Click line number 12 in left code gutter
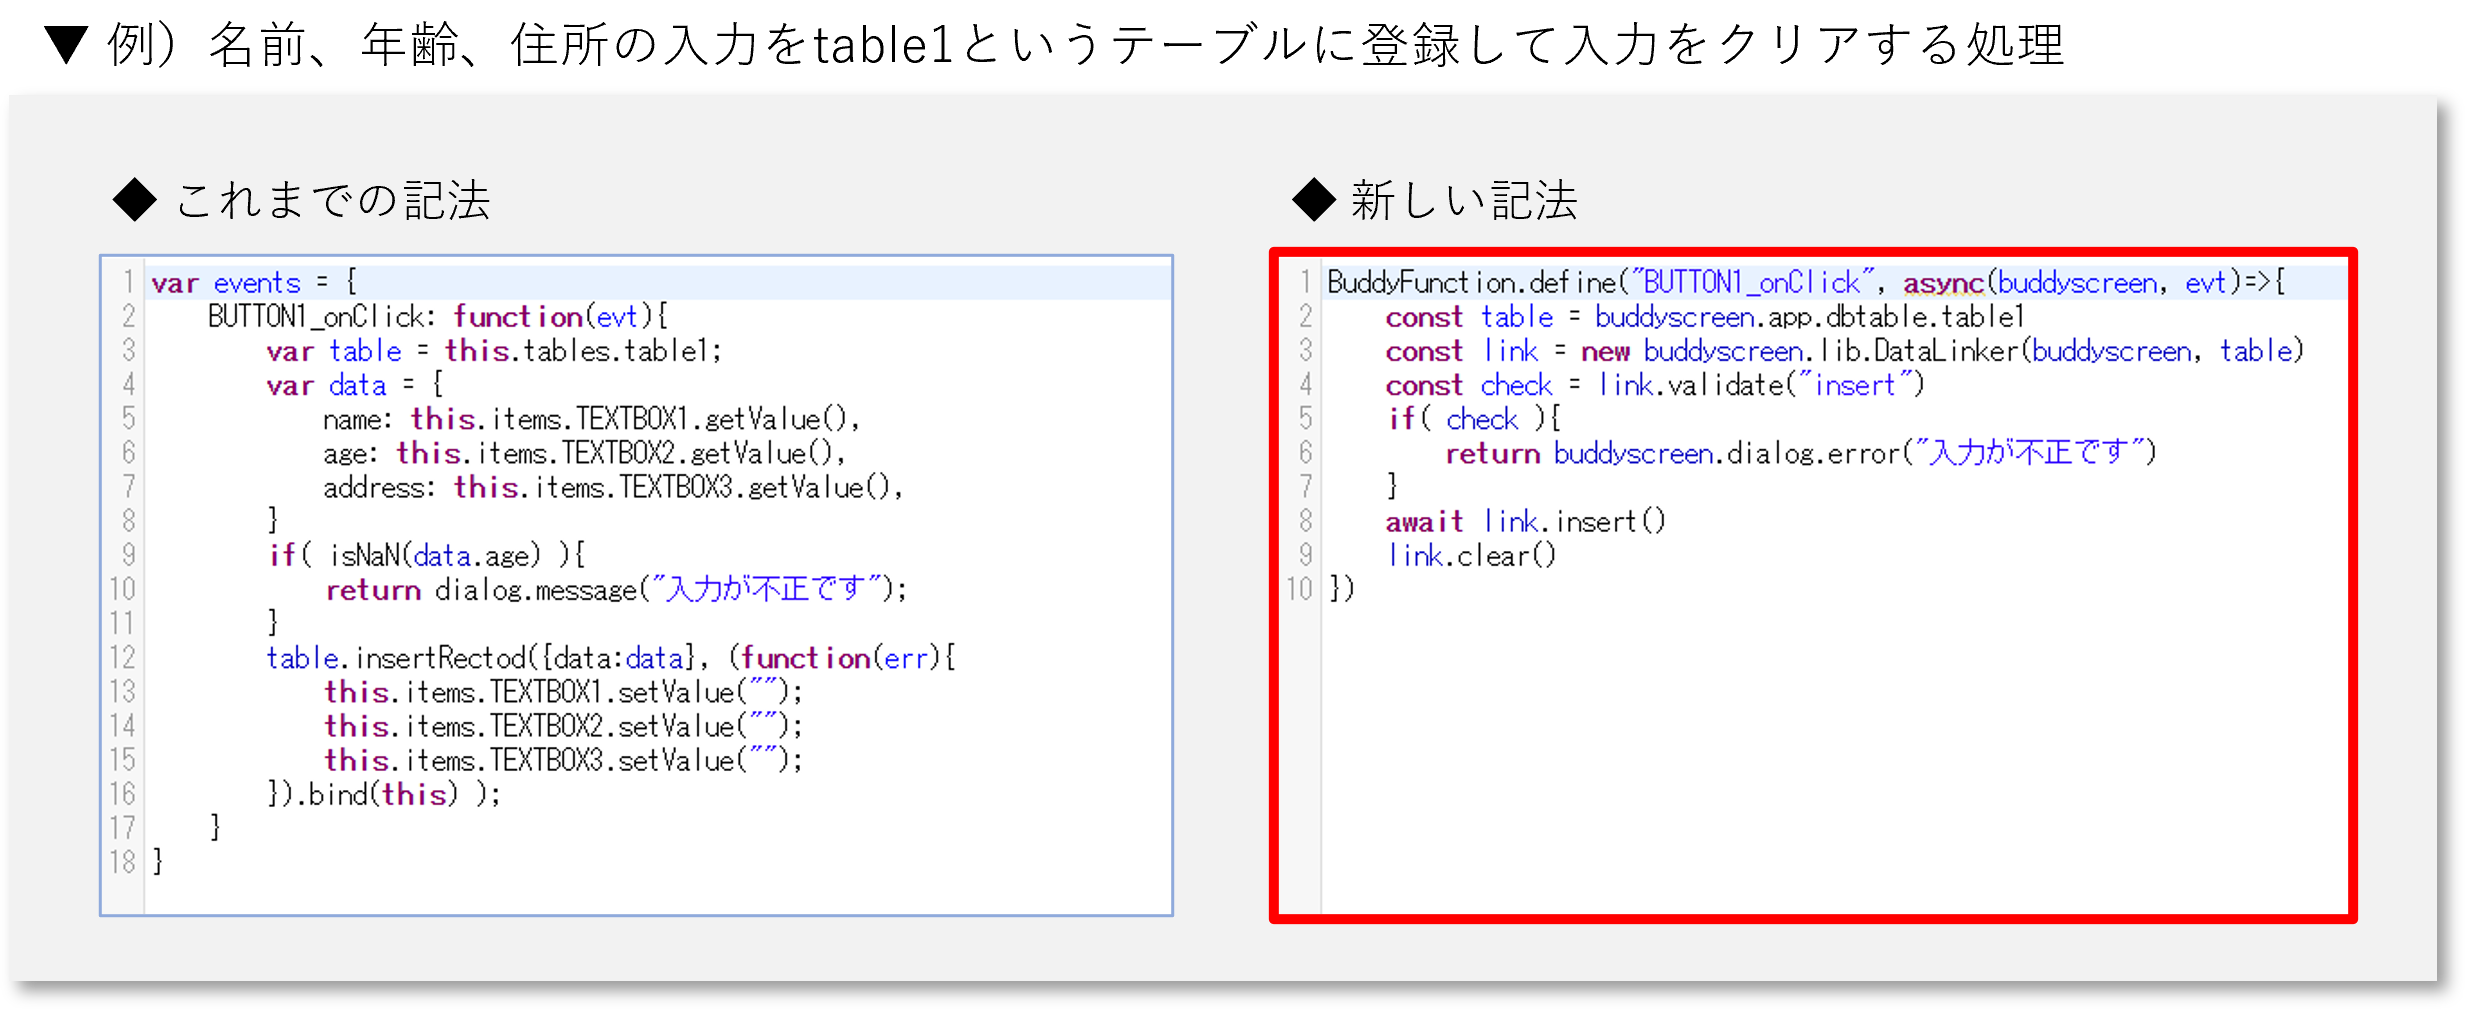 123,657
